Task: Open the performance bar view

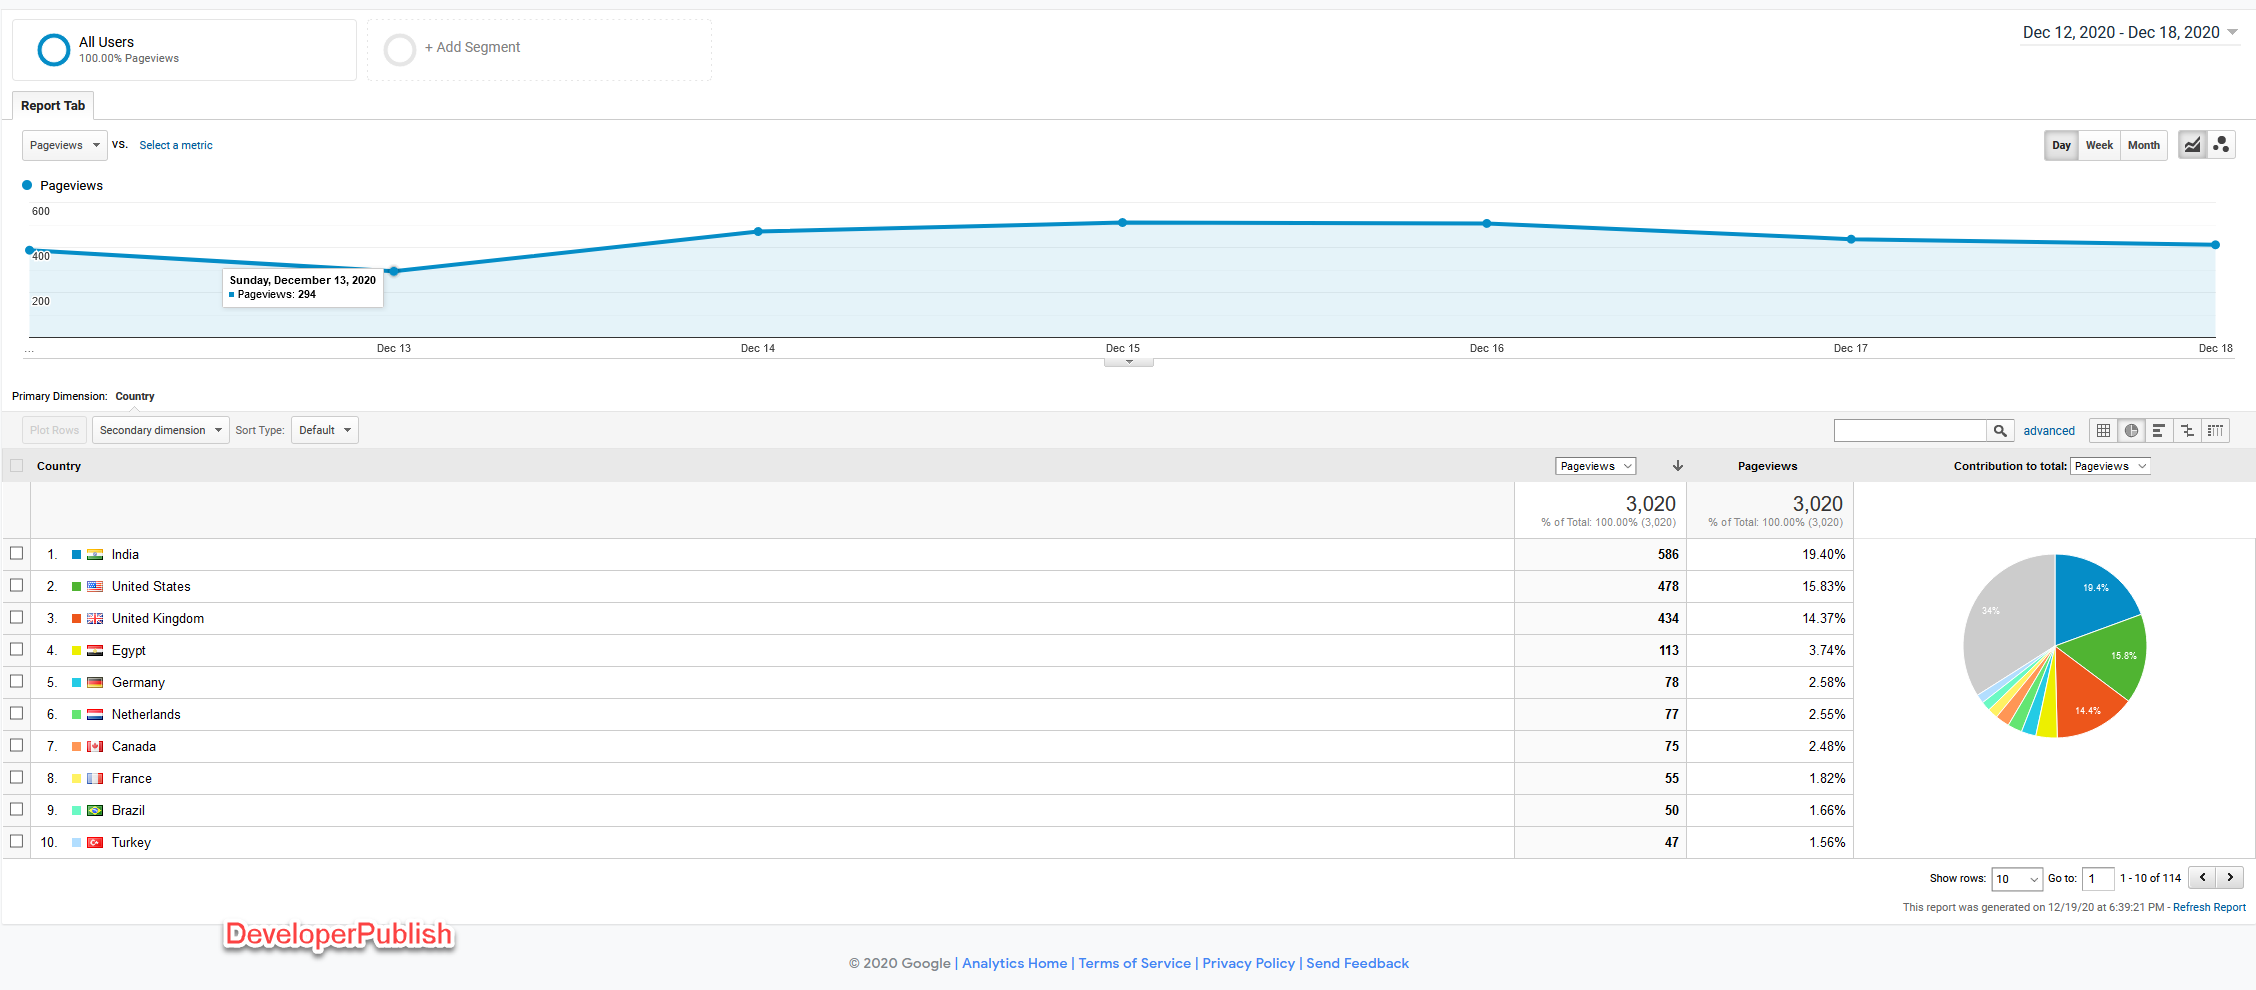Action: (x=2159, y=430)
